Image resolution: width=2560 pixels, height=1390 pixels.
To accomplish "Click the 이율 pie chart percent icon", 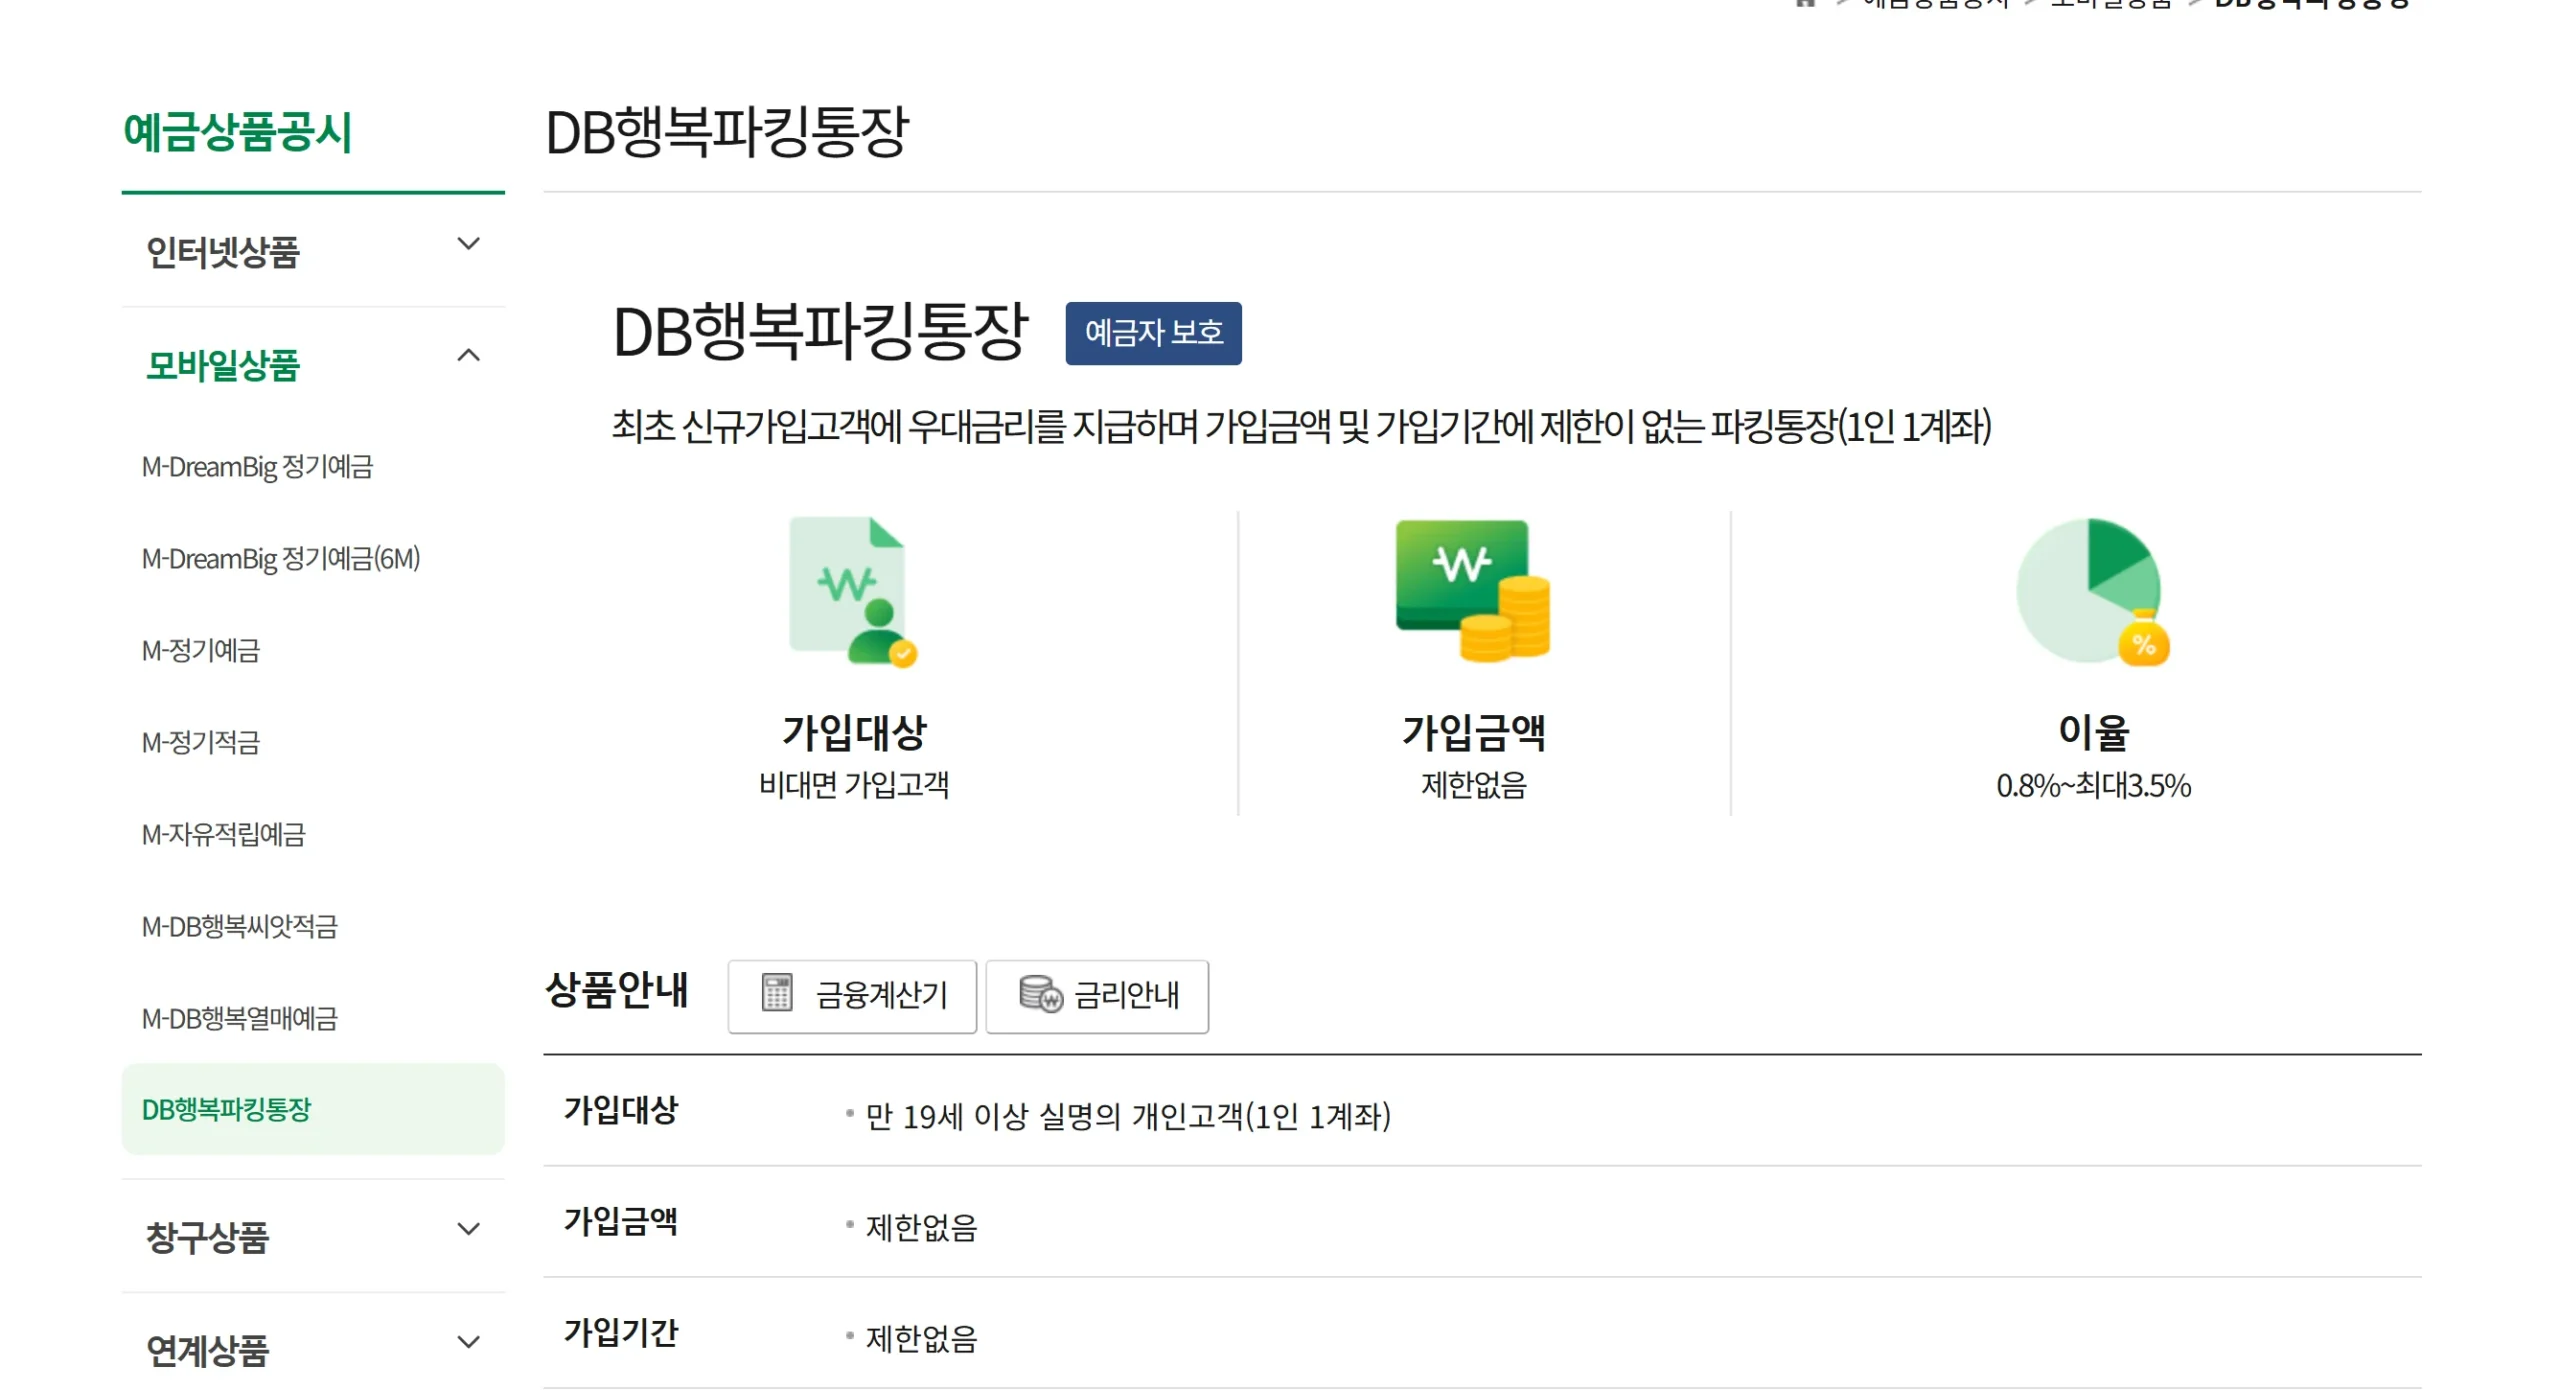I will pyautogui.click(x=2092, y=591).
